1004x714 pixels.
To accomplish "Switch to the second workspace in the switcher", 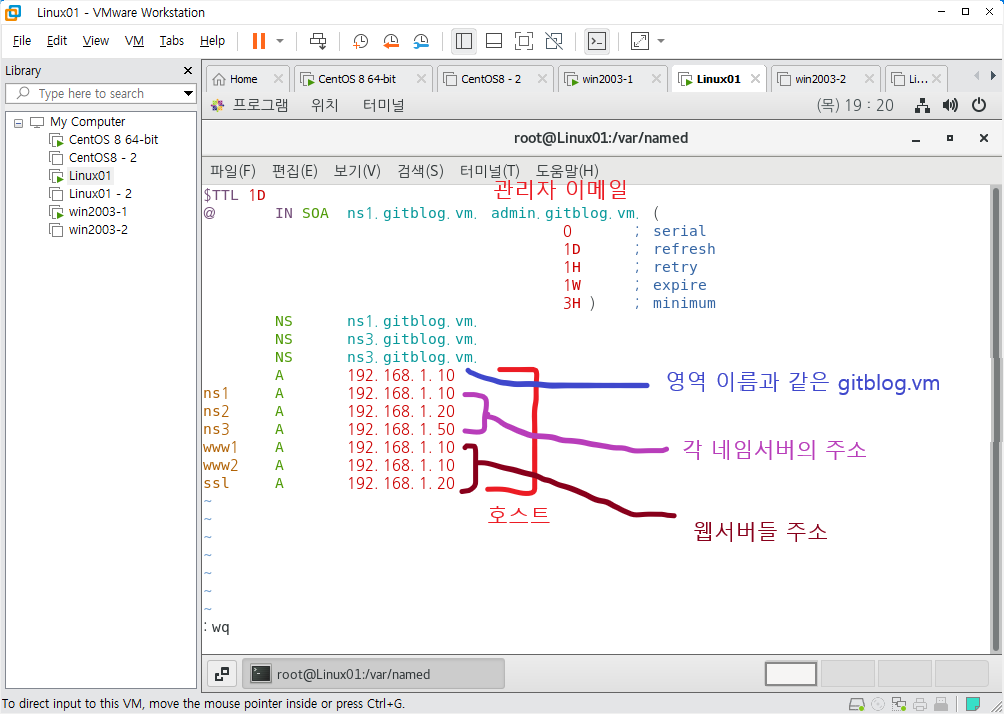I will click(x=847, y=674).
